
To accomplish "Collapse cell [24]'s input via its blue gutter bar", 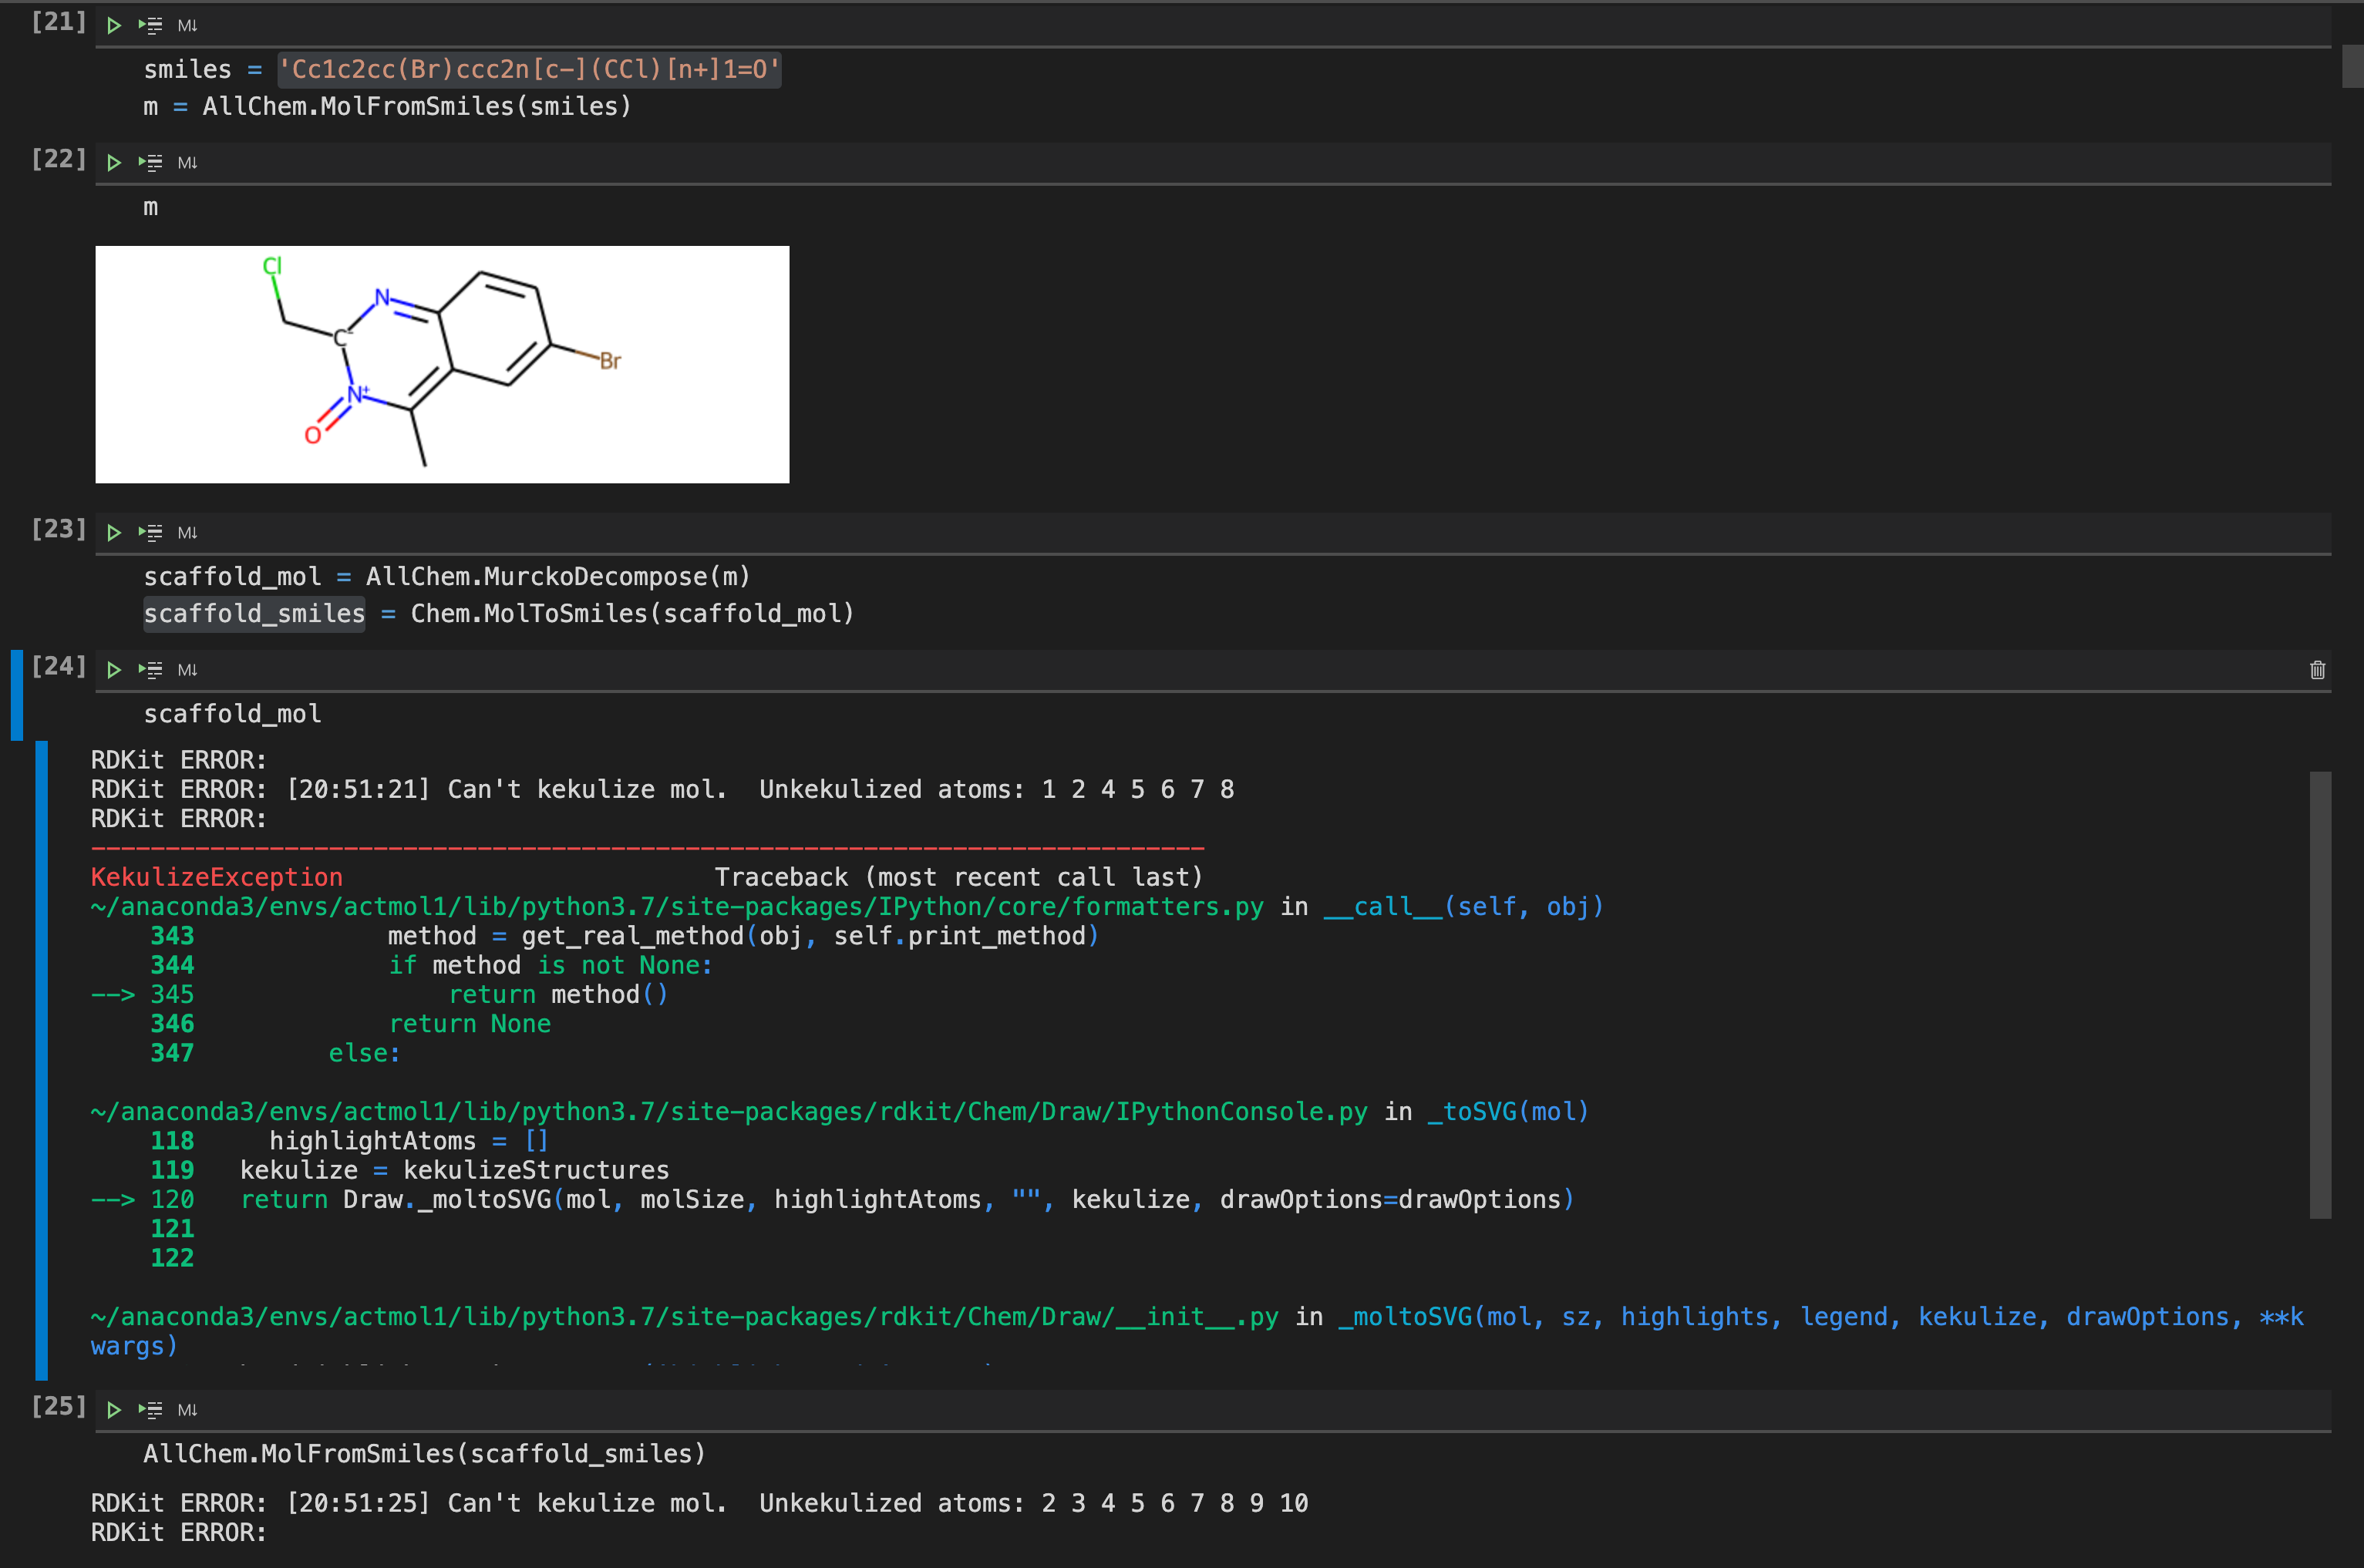I will (16, 694).
